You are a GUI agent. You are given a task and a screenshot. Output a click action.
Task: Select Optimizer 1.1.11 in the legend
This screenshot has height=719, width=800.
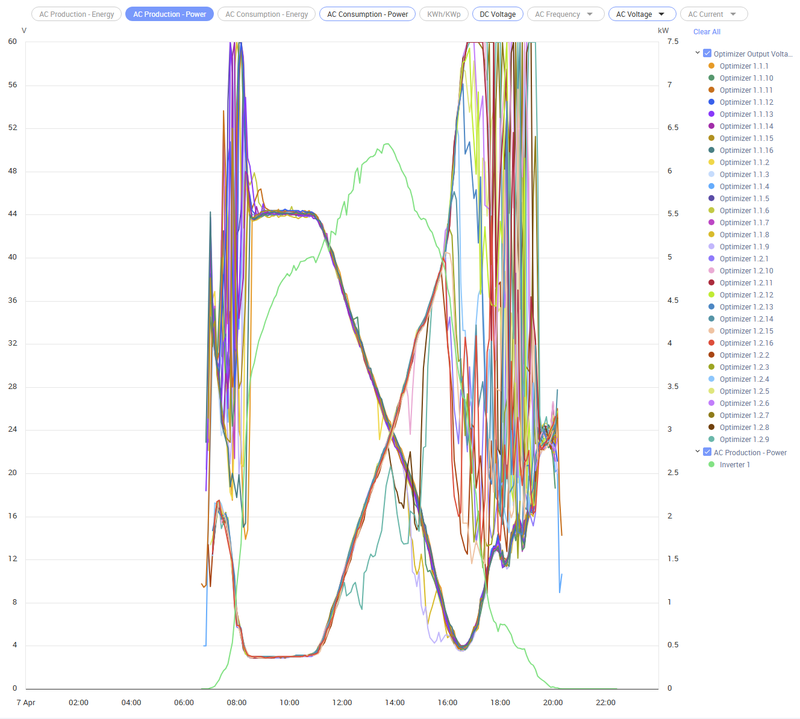tap(746, 90)
